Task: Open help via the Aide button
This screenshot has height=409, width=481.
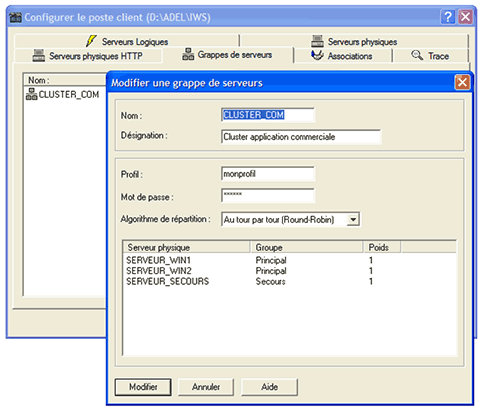Action: [269, 387]
